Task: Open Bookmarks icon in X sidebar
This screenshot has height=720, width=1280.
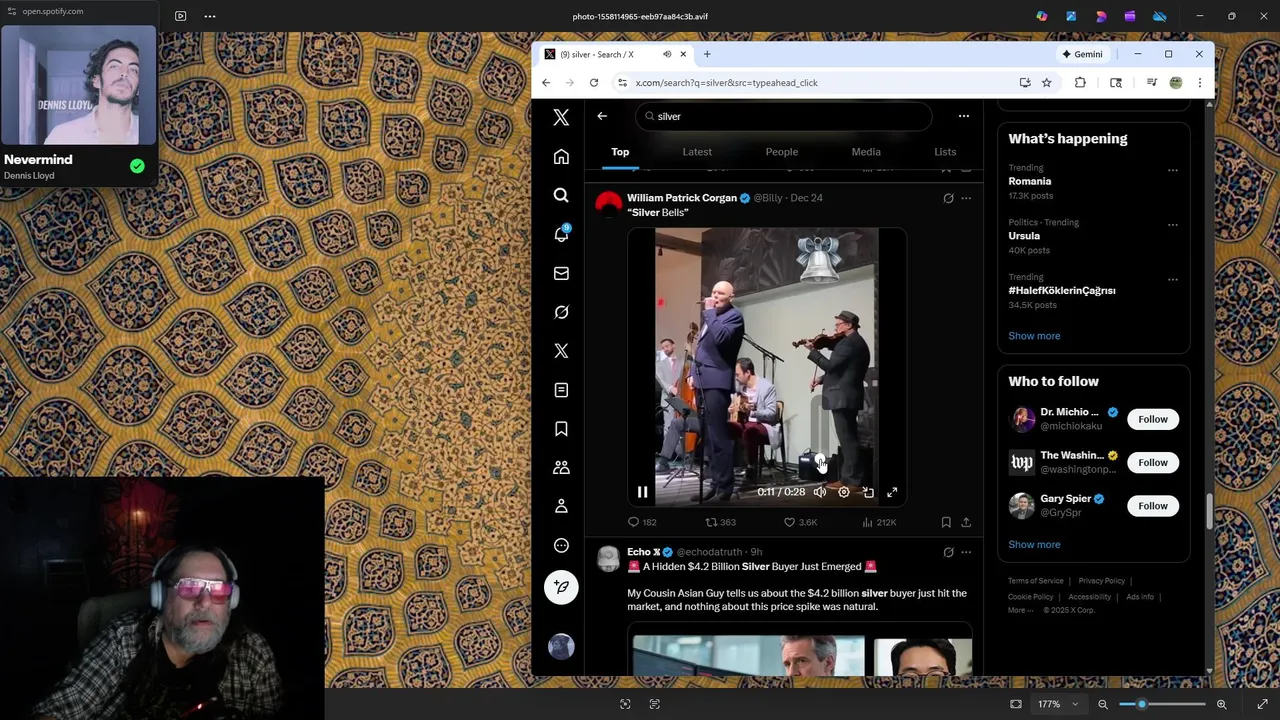Action: [x=561, y=429]
